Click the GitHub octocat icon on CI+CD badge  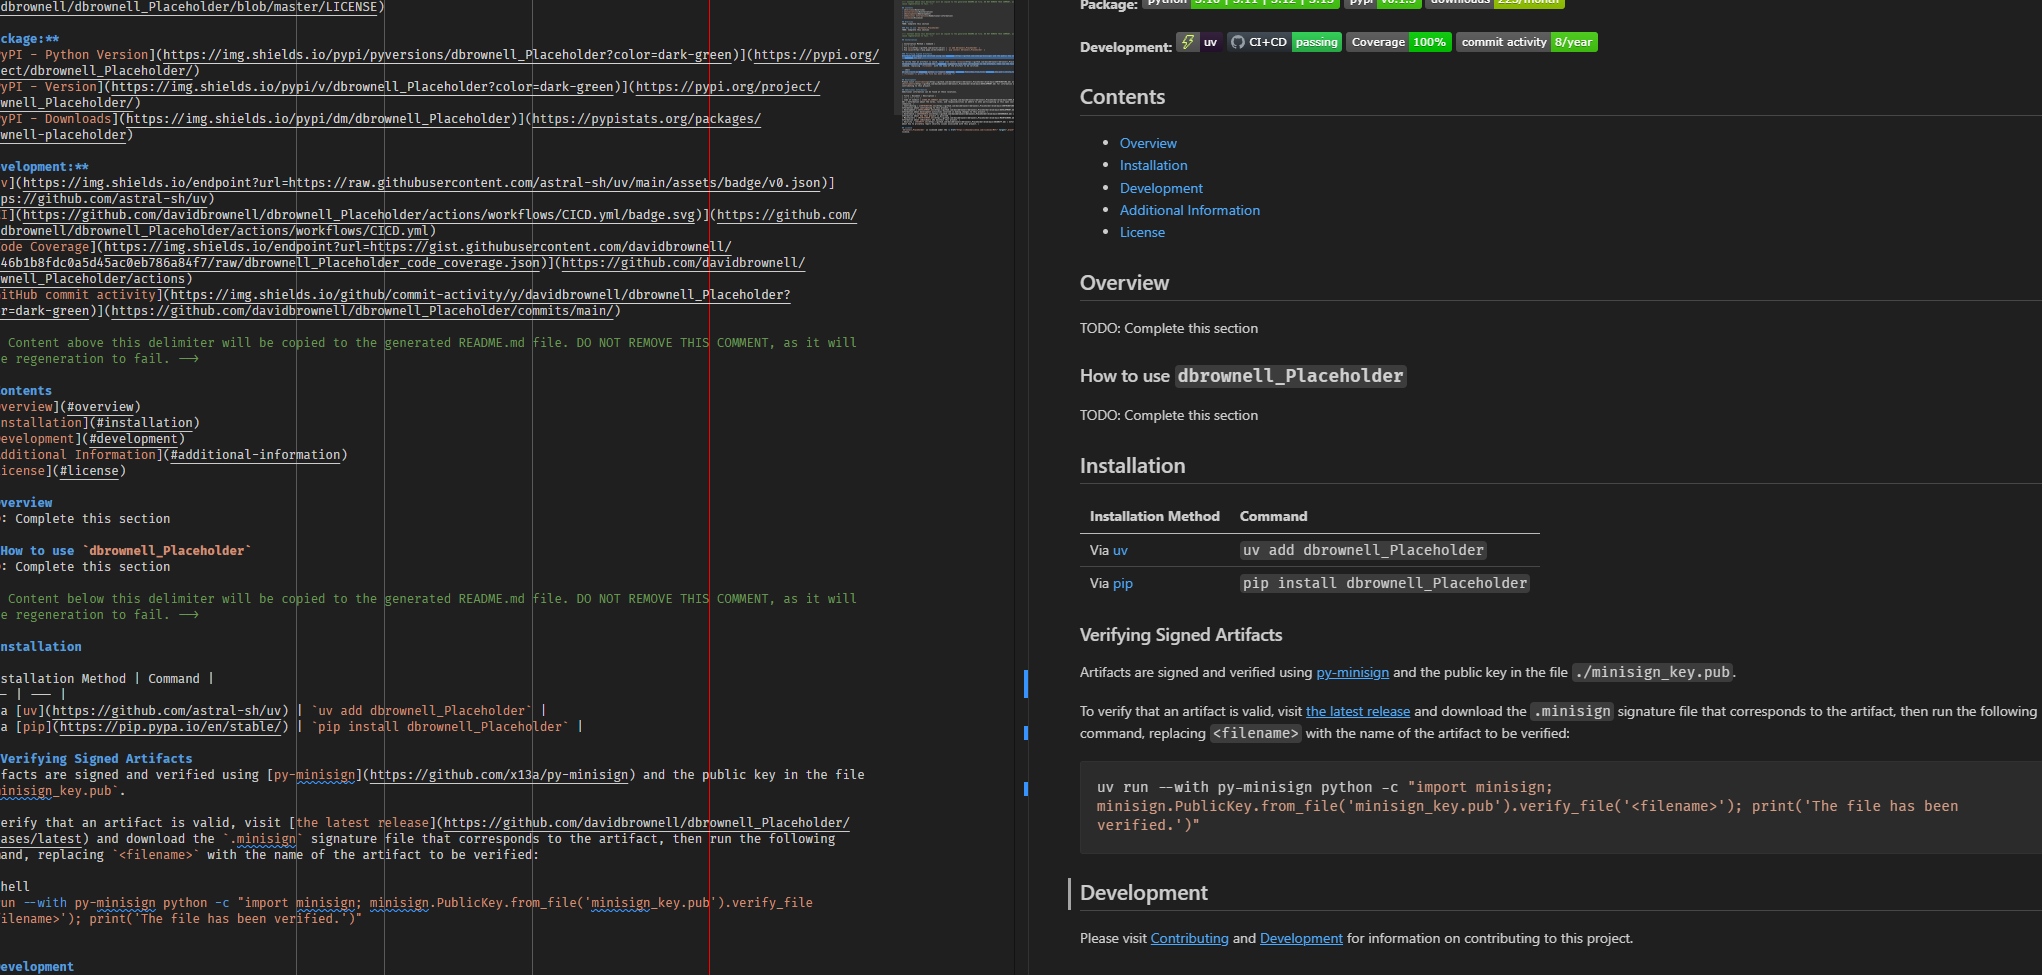(x=1237, y=42)
